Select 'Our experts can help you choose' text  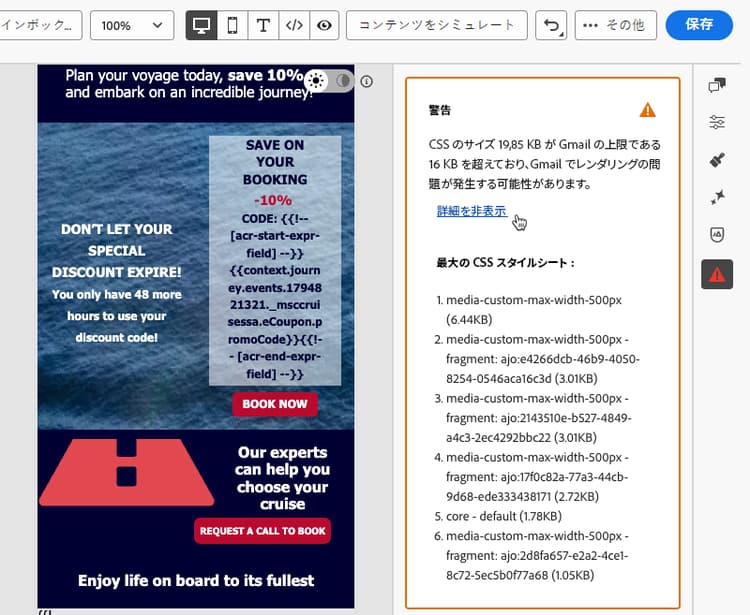[x=282, y=478]
